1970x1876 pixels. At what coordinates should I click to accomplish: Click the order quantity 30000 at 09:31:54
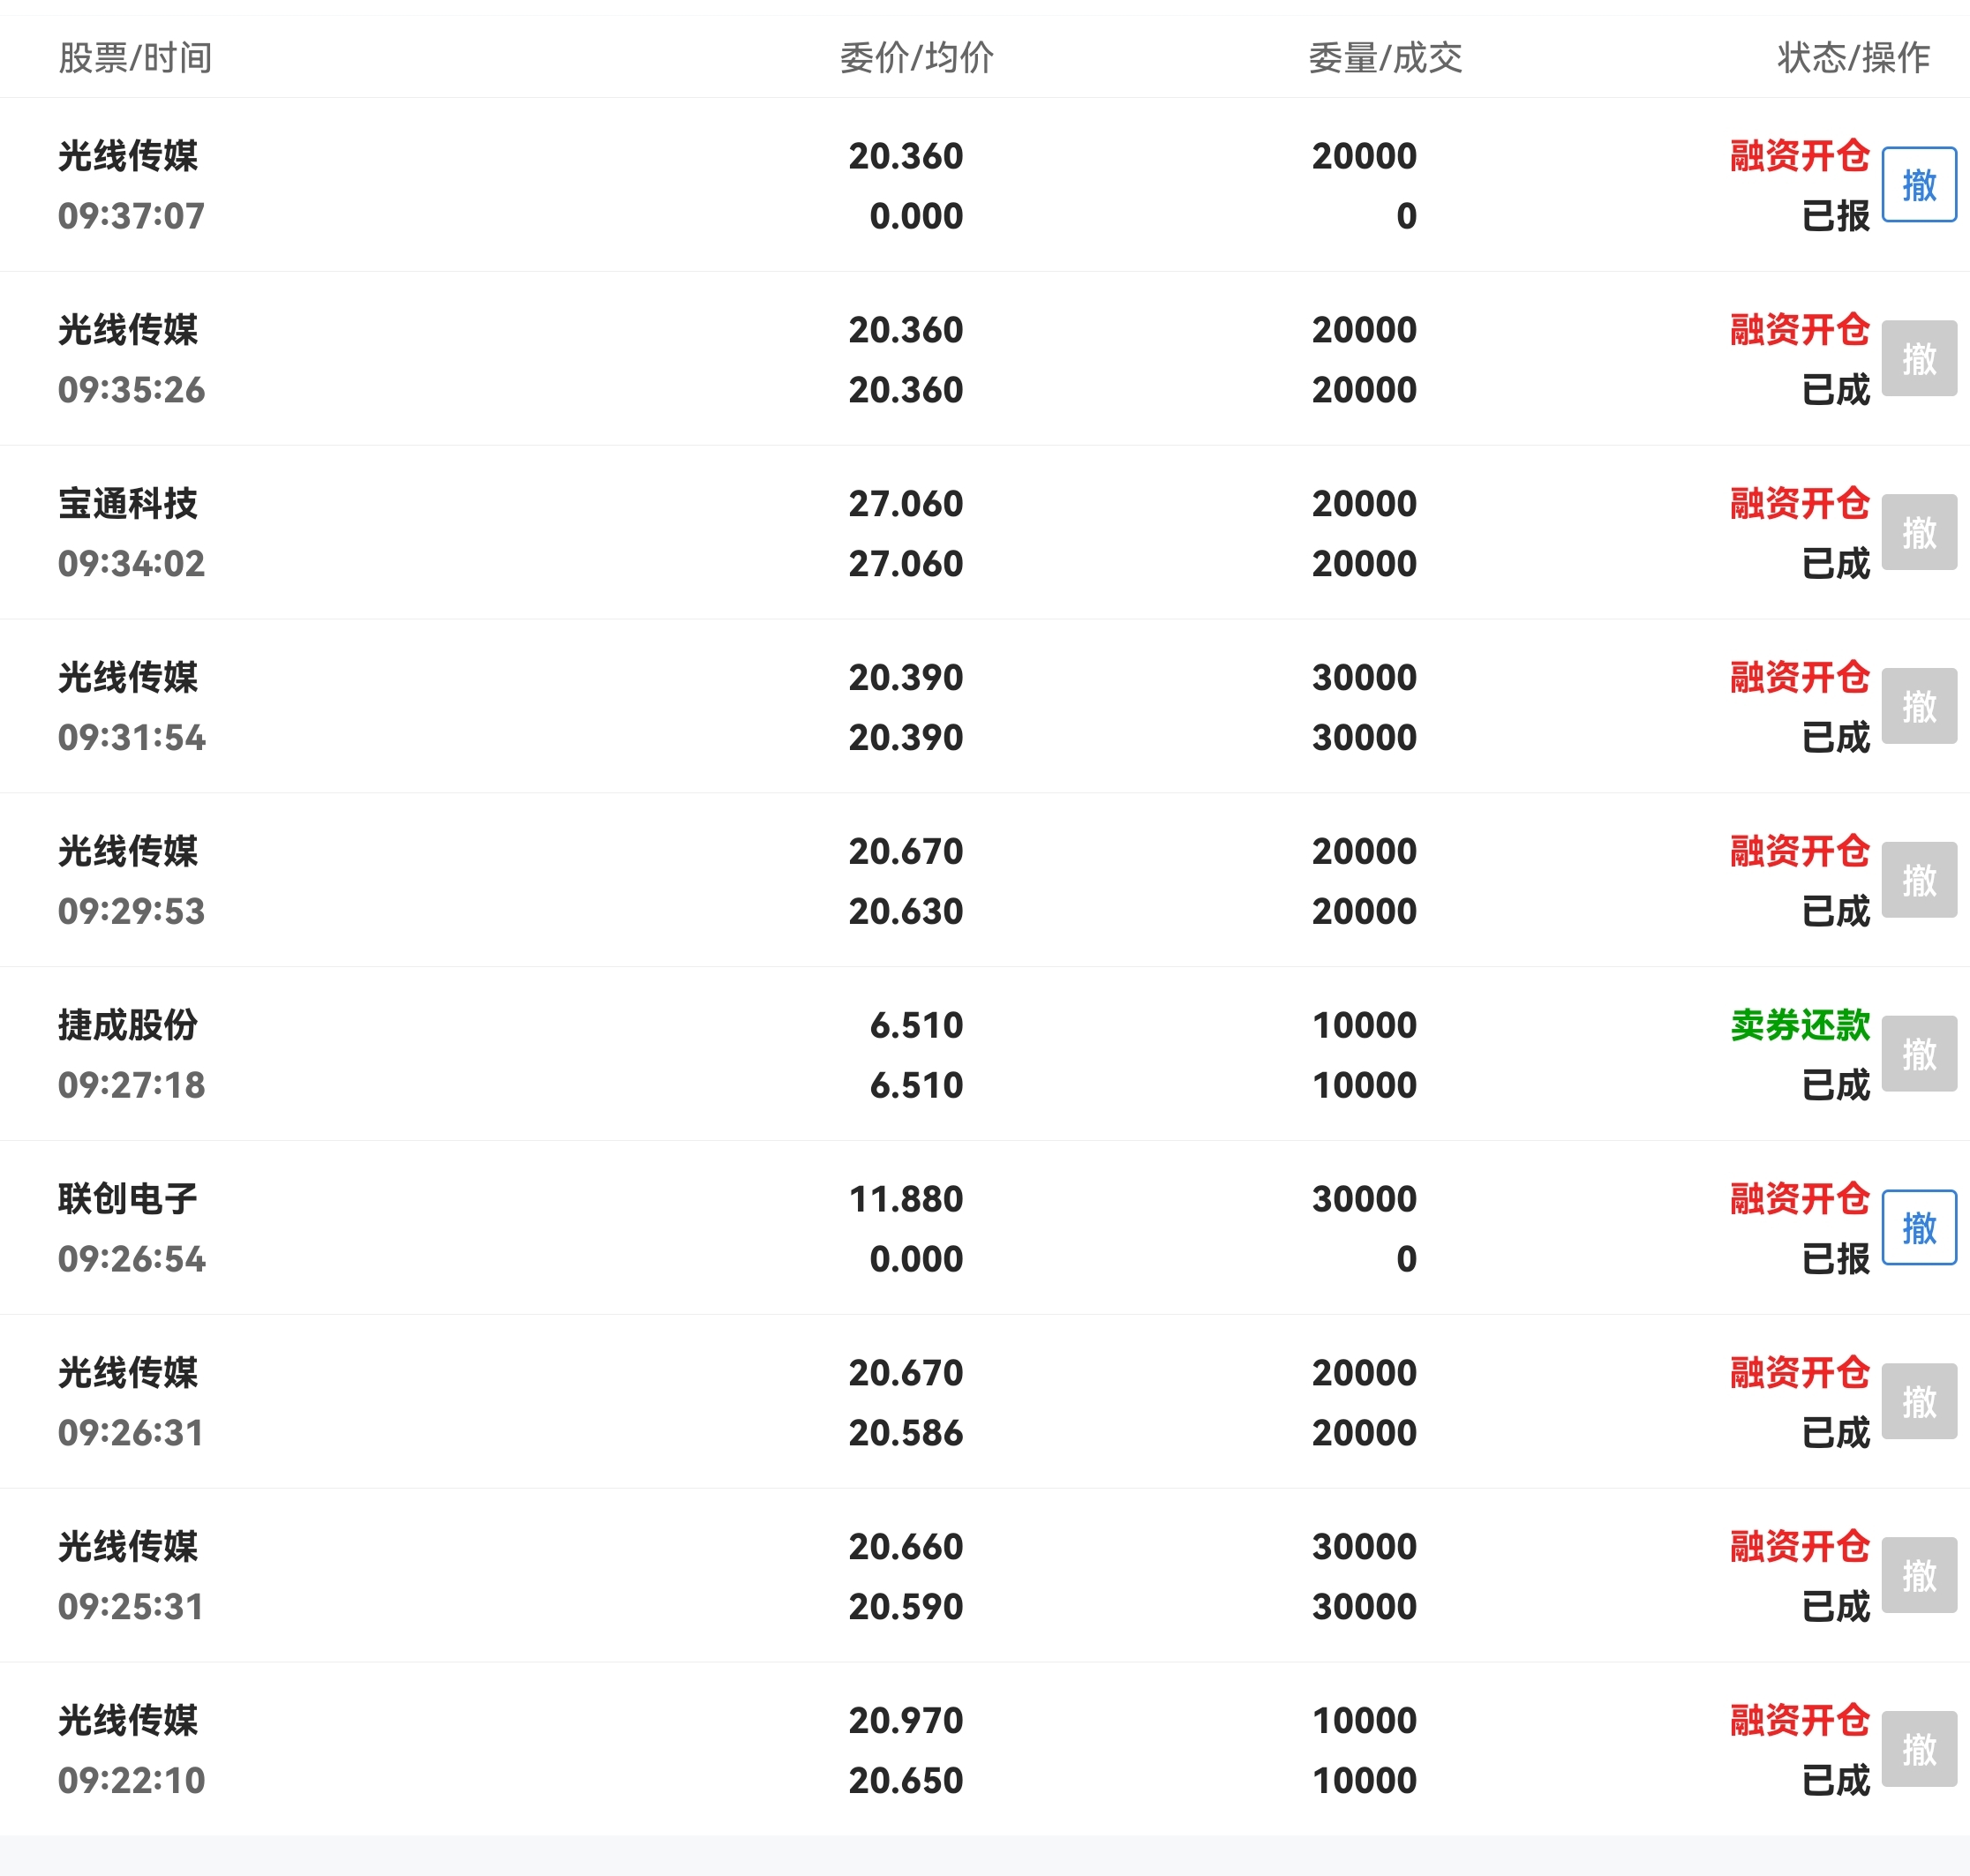point(1364,678)
